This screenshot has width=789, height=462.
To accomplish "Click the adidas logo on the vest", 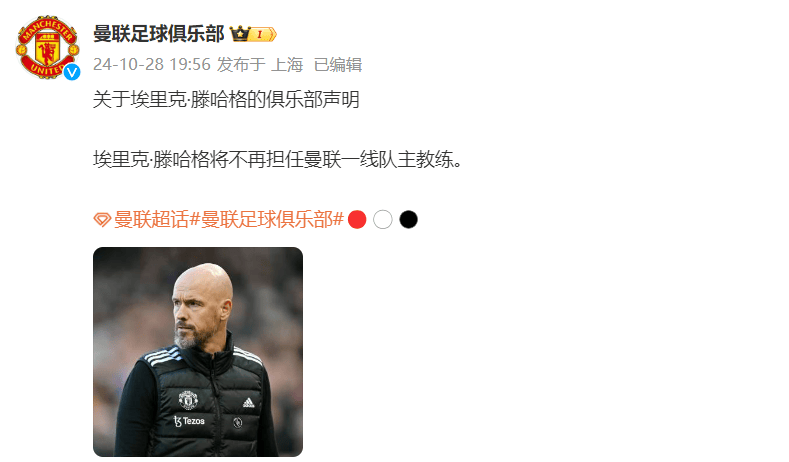I will pyautogui.click(x=249, y=403).
